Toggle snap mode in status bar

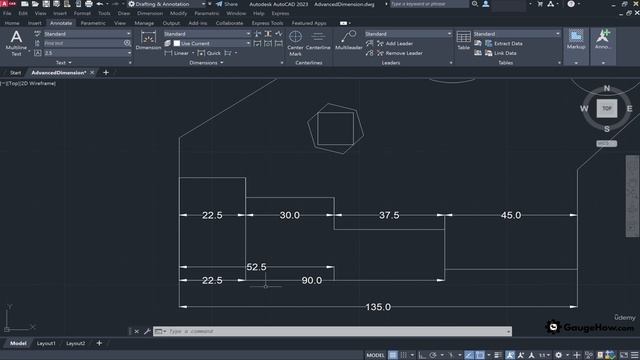pos(403,355)
